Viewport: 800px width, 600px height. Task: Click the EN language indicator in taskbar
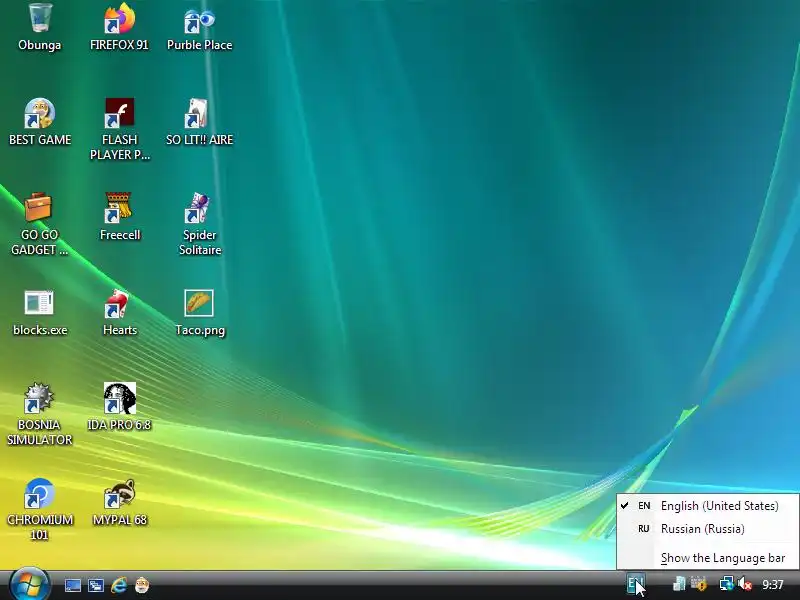pyautogui.click(x=635, y=584)
